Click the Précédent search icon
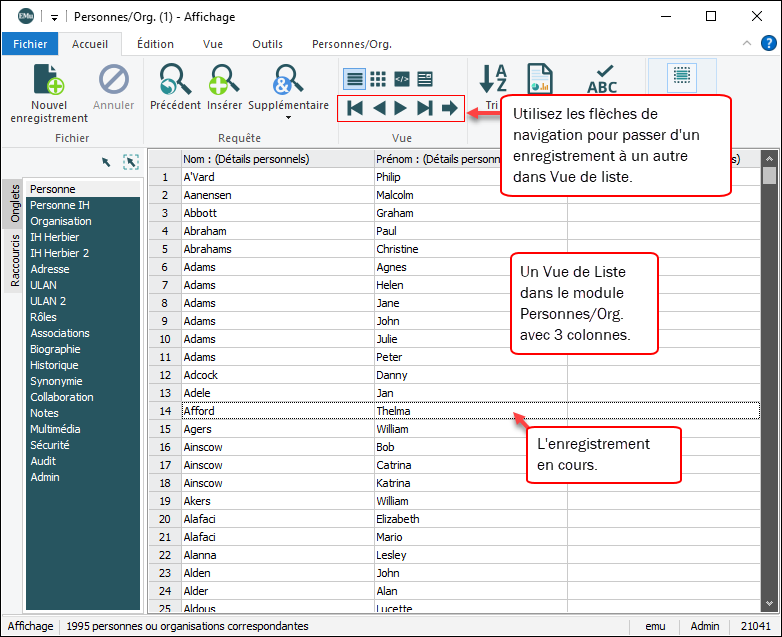 175,79
